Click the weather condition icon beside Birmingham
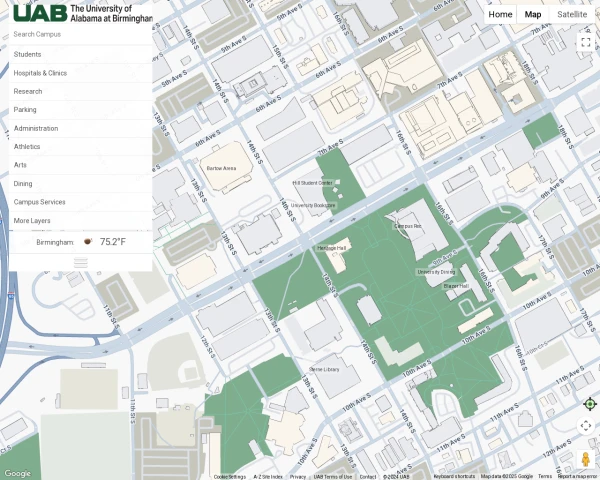The image size is (600, 480). [88, 242]
